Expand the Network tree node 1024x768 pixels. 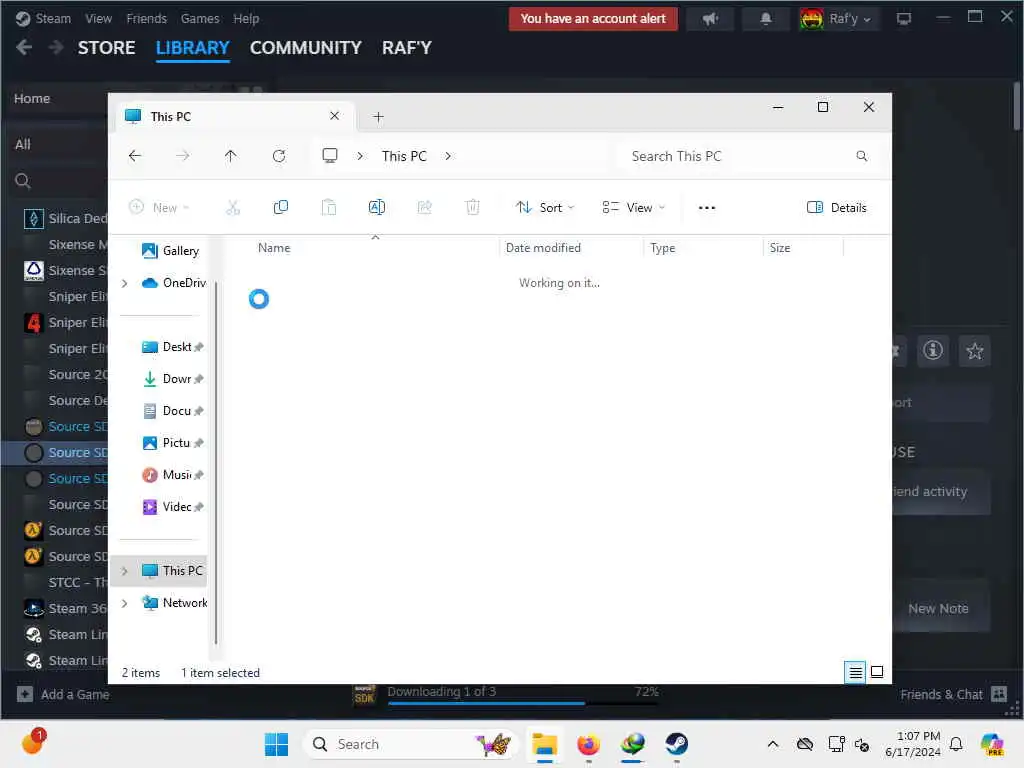[x=125, y=603]
